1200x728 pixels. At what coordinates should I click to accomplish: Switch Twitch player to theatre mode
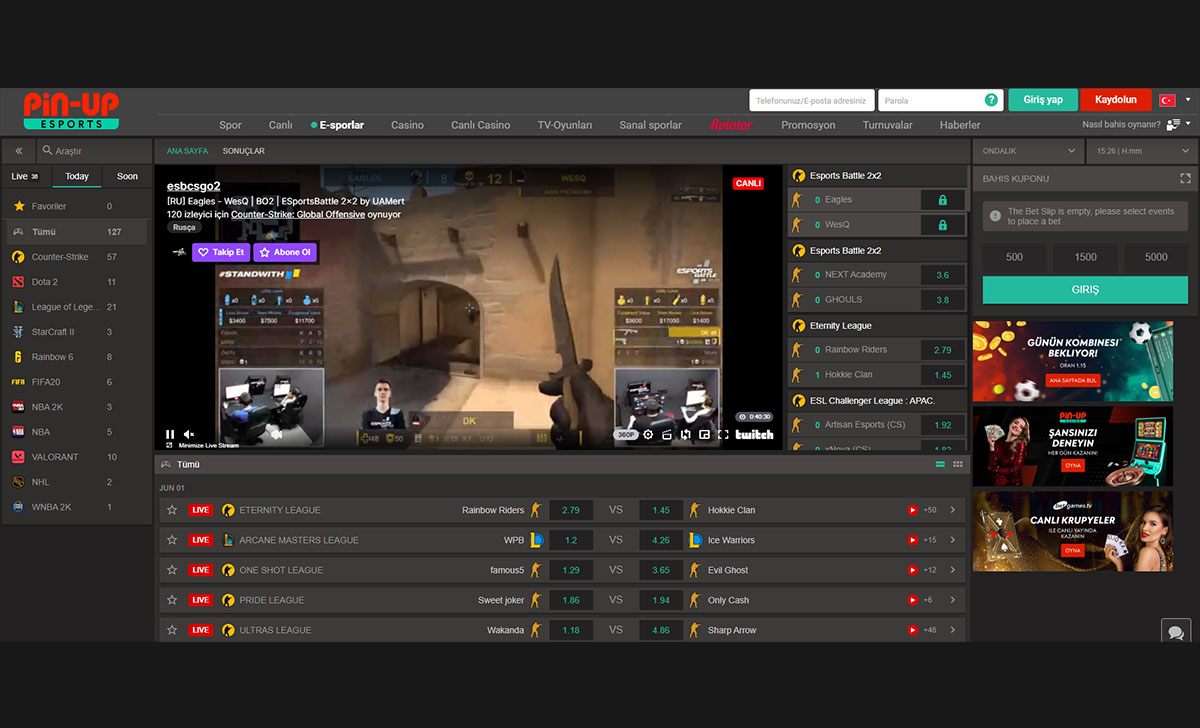(x=704, y=435)
